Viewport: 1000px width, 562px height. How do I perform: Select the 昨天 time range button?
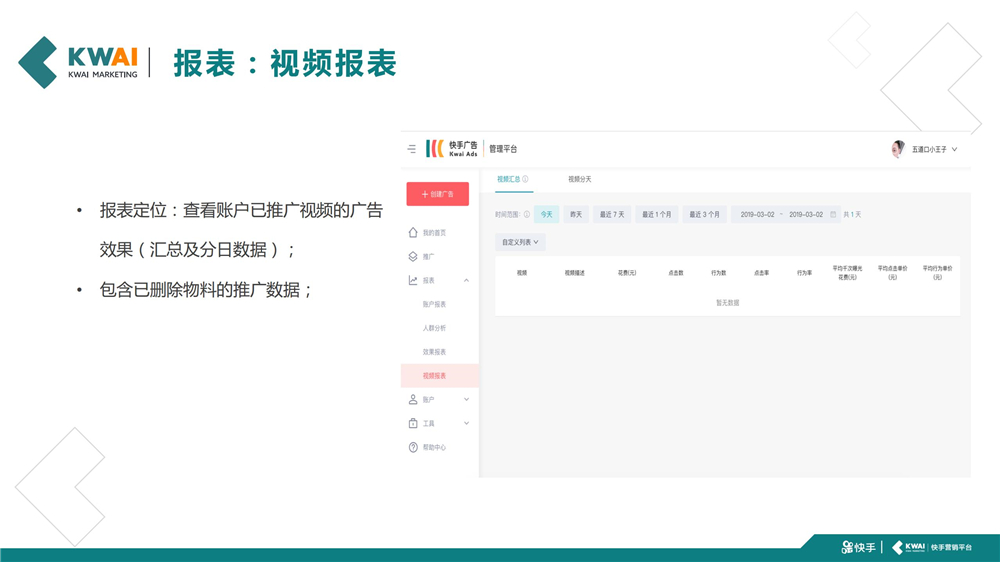[576, 214]
